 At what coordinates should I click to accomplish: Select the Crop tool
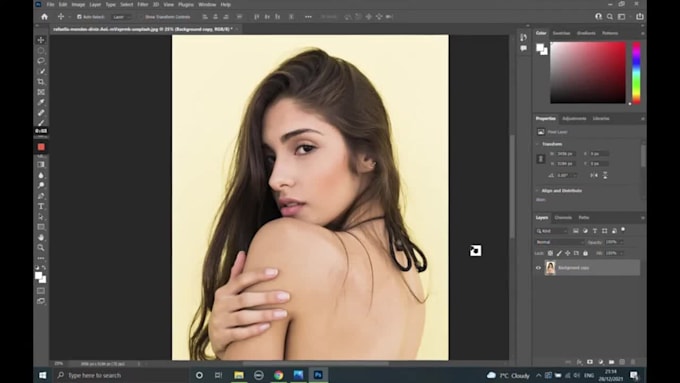[41, 82]
